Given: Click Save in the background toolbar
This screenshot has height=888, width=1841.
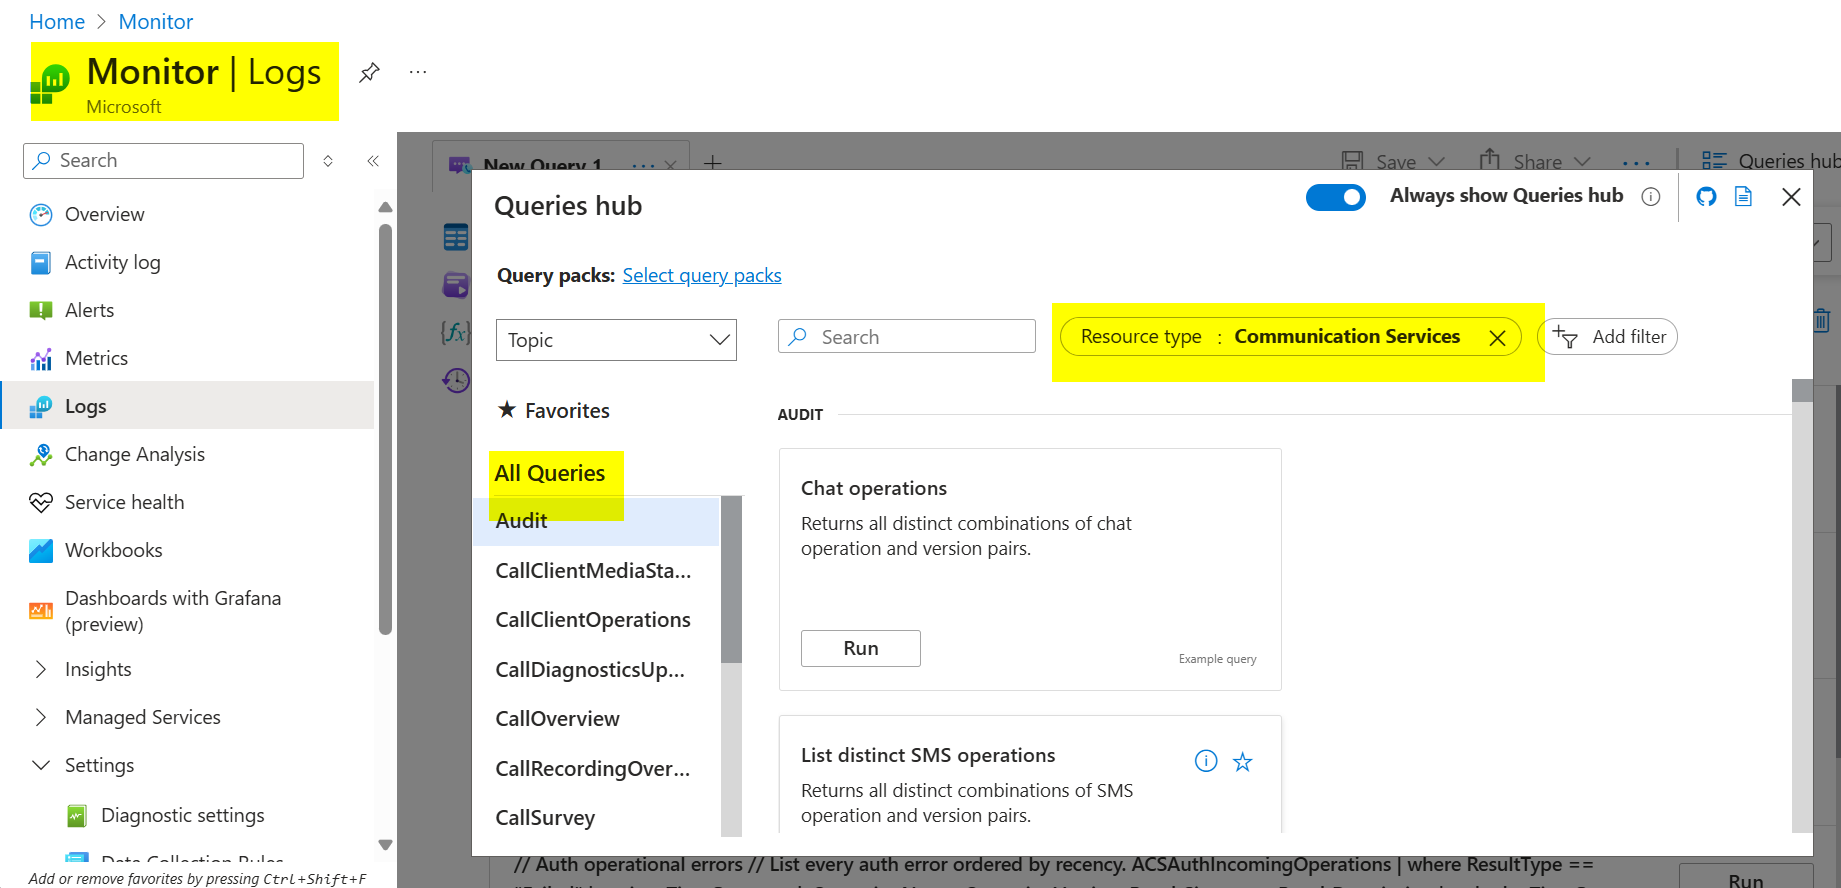Looking at the screenshot, I should point(1393,161).
